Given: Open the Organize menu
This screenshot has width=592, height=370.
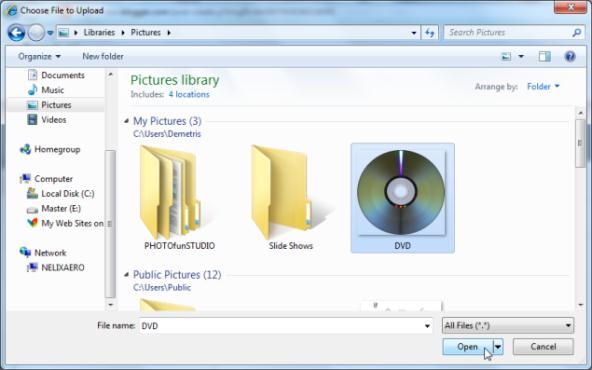Looking at the screenshot, I should pyautogui.click(x=39, y=57).
